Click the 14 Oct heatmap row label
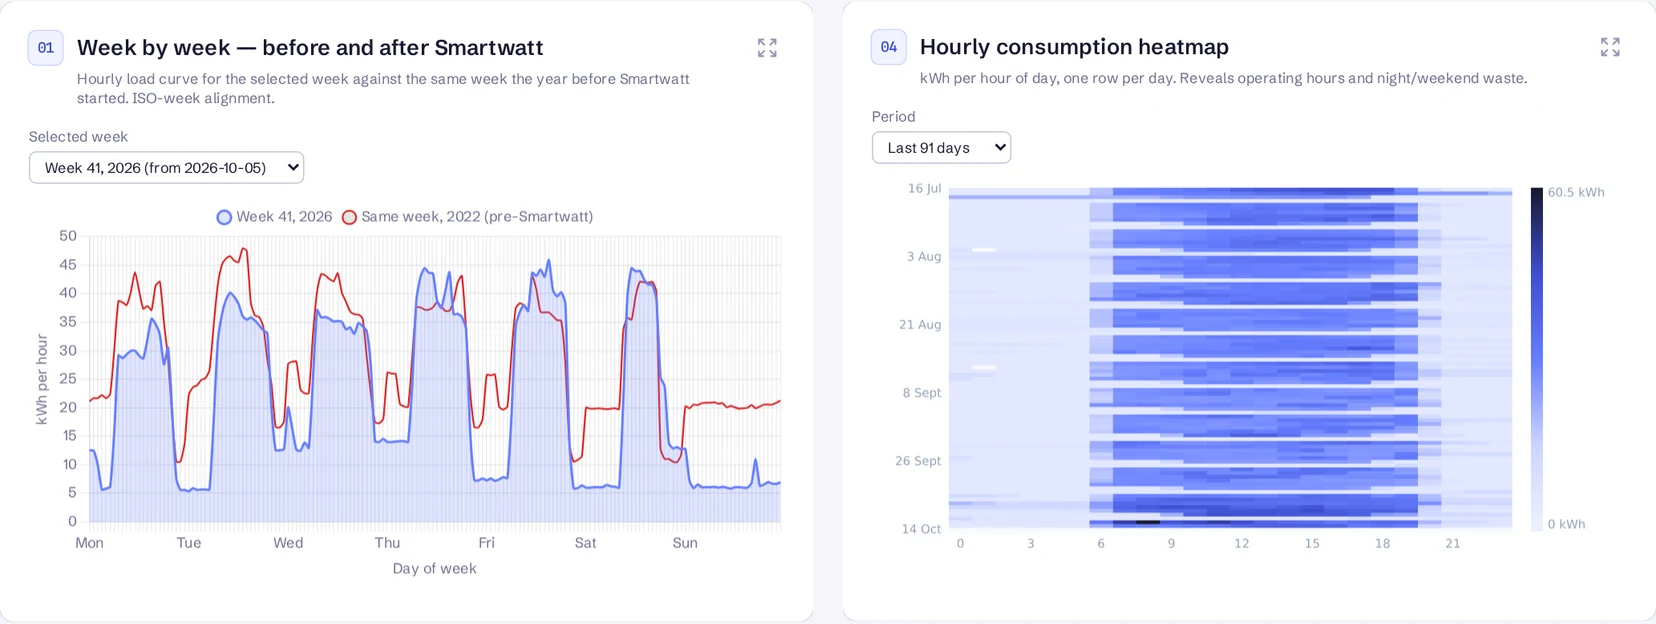The image size is (1656, 624). point(921,529)
